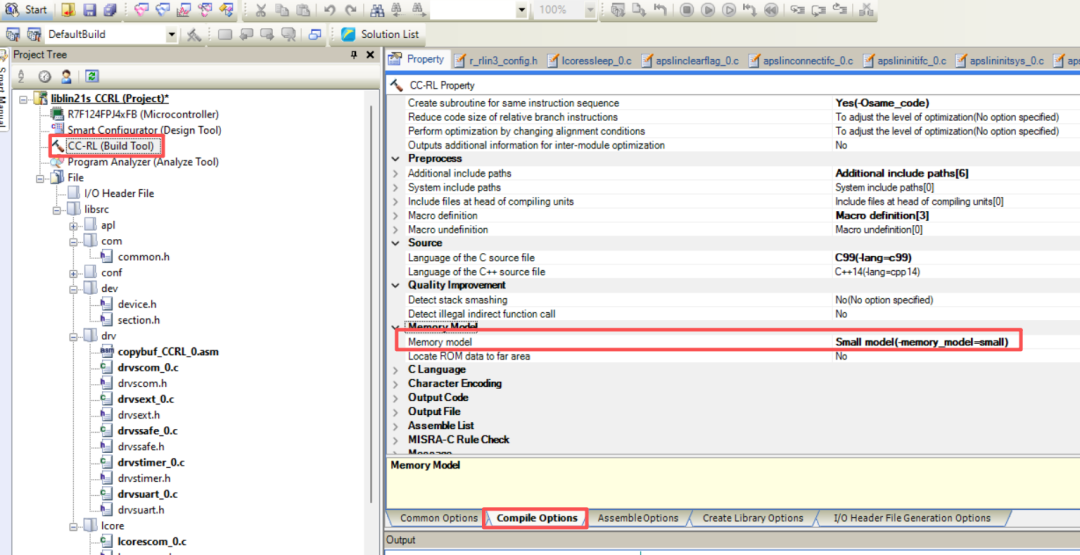Click the Disconnect from debug tool icon
Screen dimensions: 1080x555
click(x=866, y=10)
